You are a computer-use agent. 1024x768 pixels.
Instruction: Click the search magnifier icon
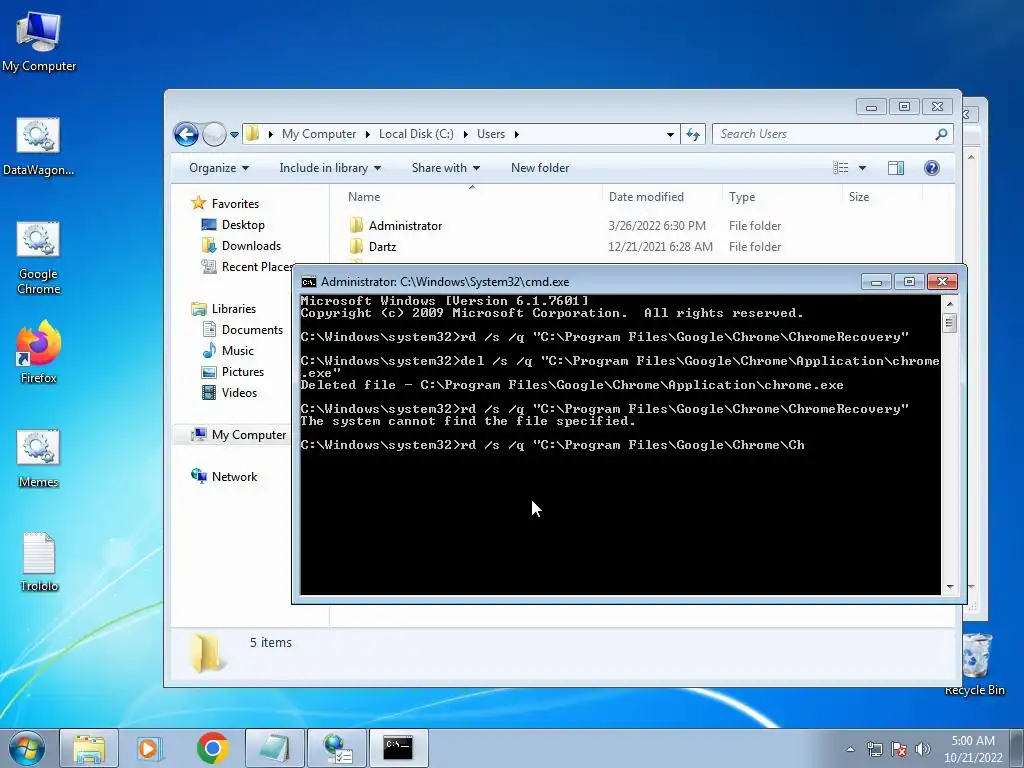pos(941,134)
